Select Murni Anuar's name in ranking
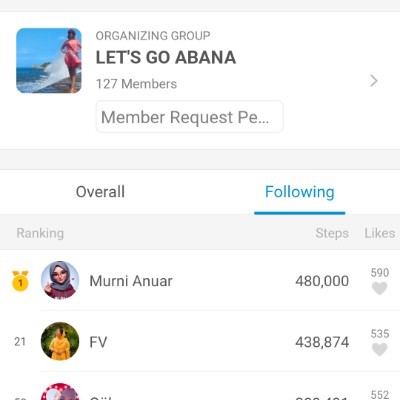This screenshot has height=400, width=400. coord(131,281)
